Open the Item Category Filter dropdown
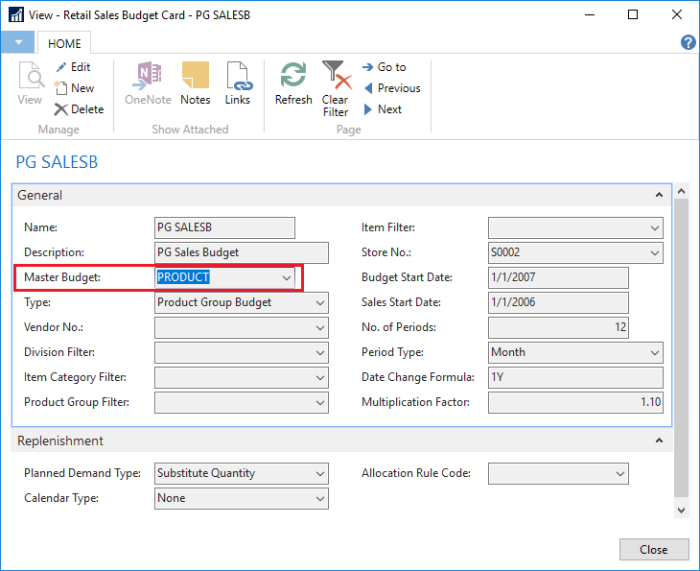 [x=320, y=378]
